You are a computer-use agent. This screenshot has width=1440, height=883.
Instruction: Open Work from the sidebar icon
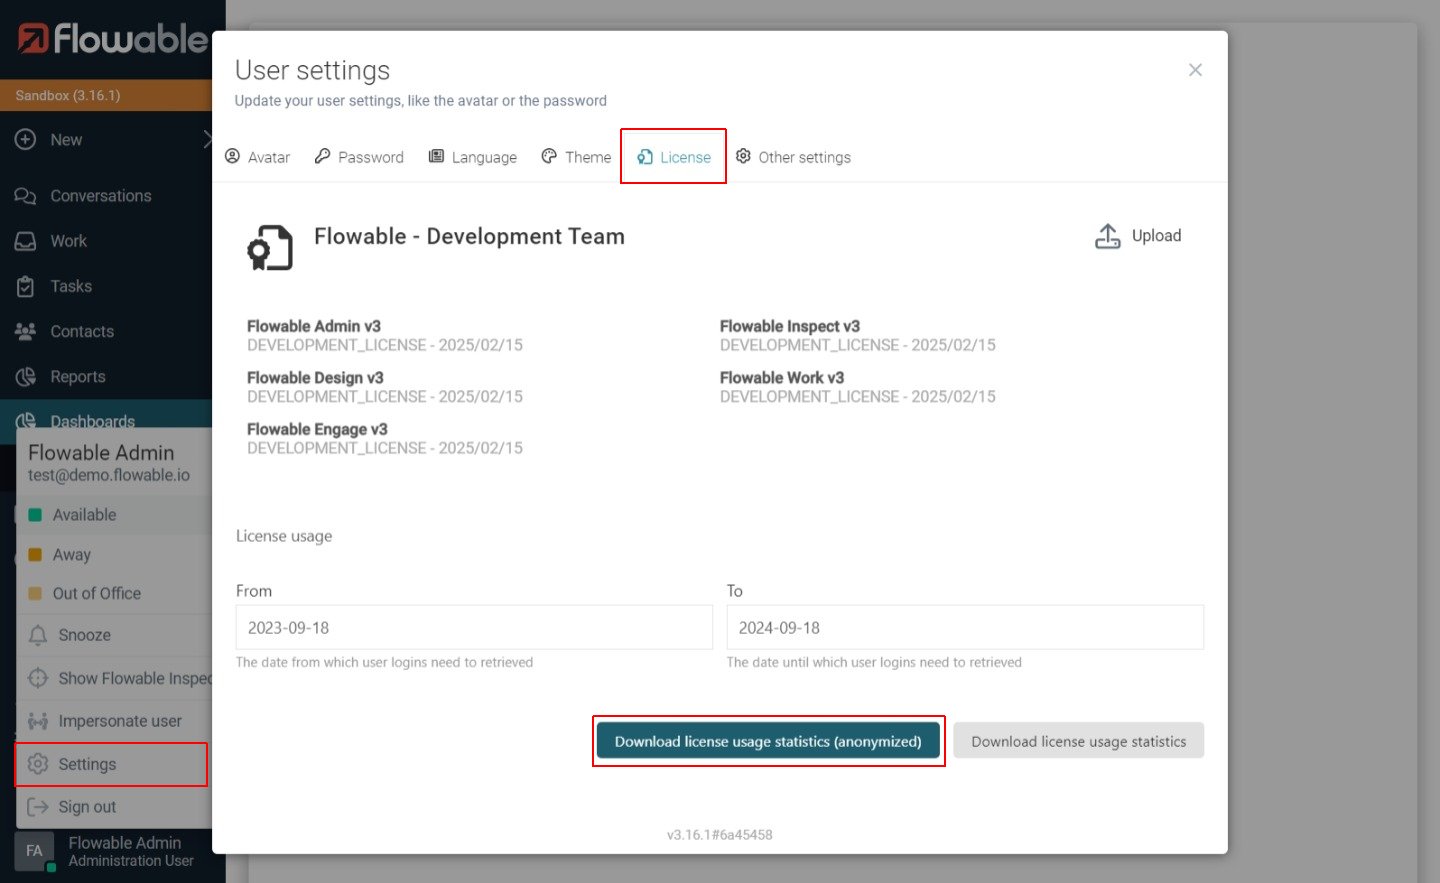pyautogui.click(x=25, y=240)
